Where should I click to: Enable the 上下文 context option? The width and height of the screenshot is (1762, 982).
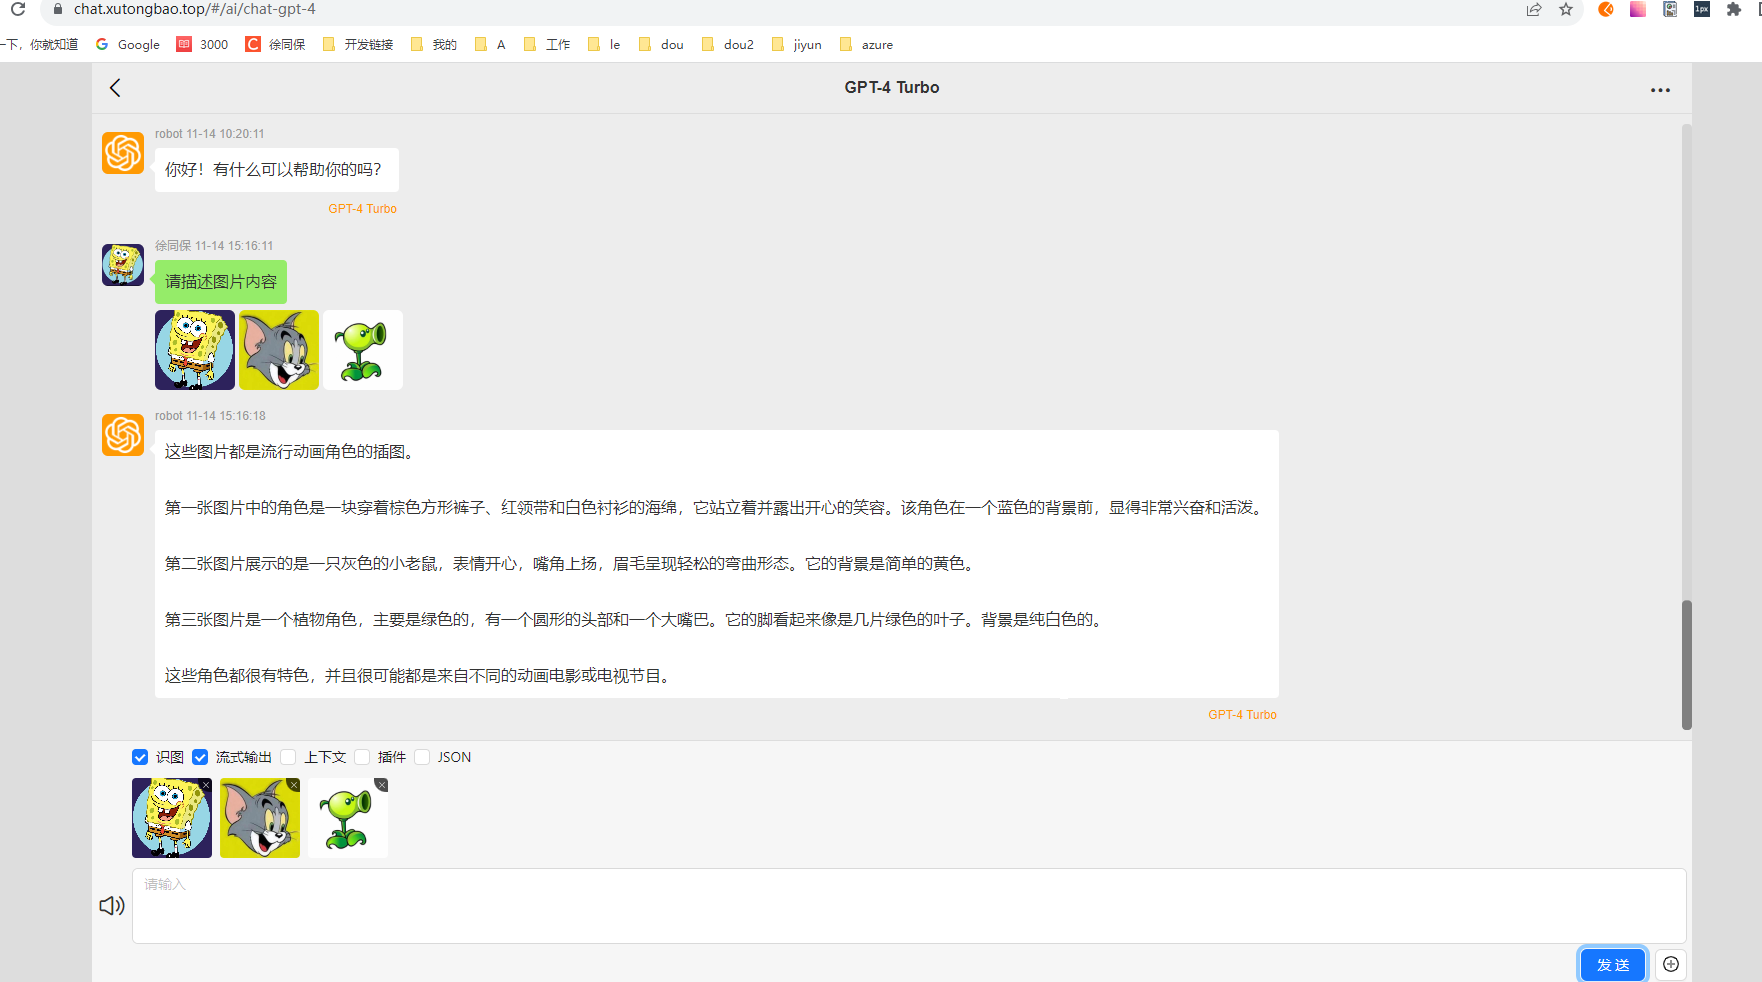[x=288, y=757]
